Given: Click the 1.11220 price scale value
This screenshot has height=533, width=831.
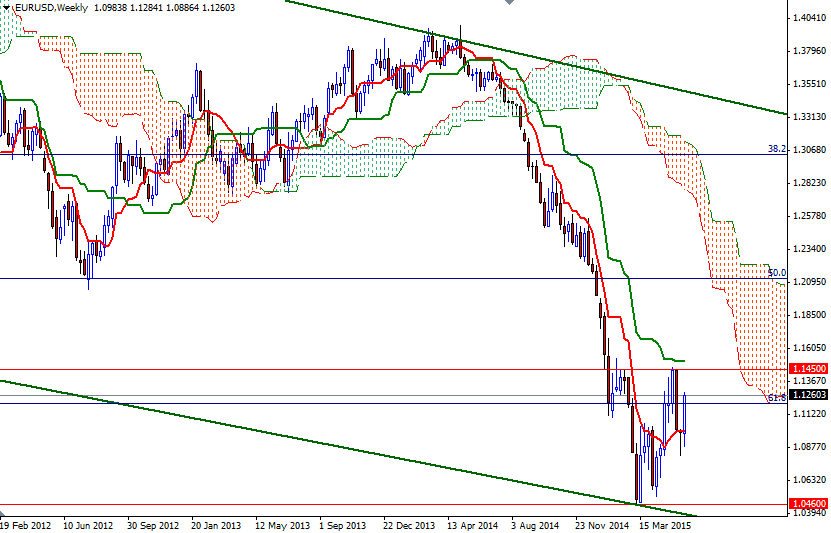Looking at the screenshot, I should (809, 414).
